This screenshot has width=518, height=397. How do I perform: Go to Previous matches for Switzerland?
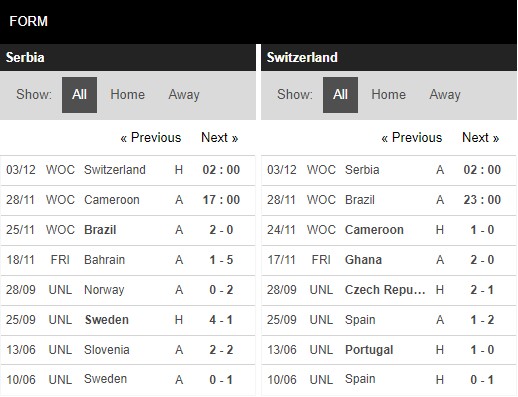[412, 138]
